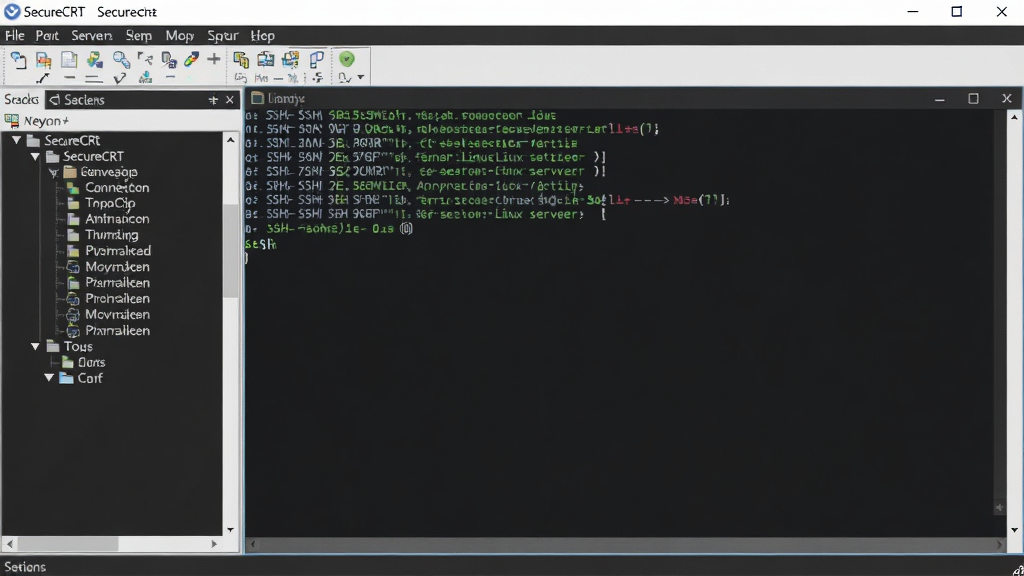Click the green round checkmark toolbar icon
The width and height of the screenshot is (1024, 576).
point(347,59)
